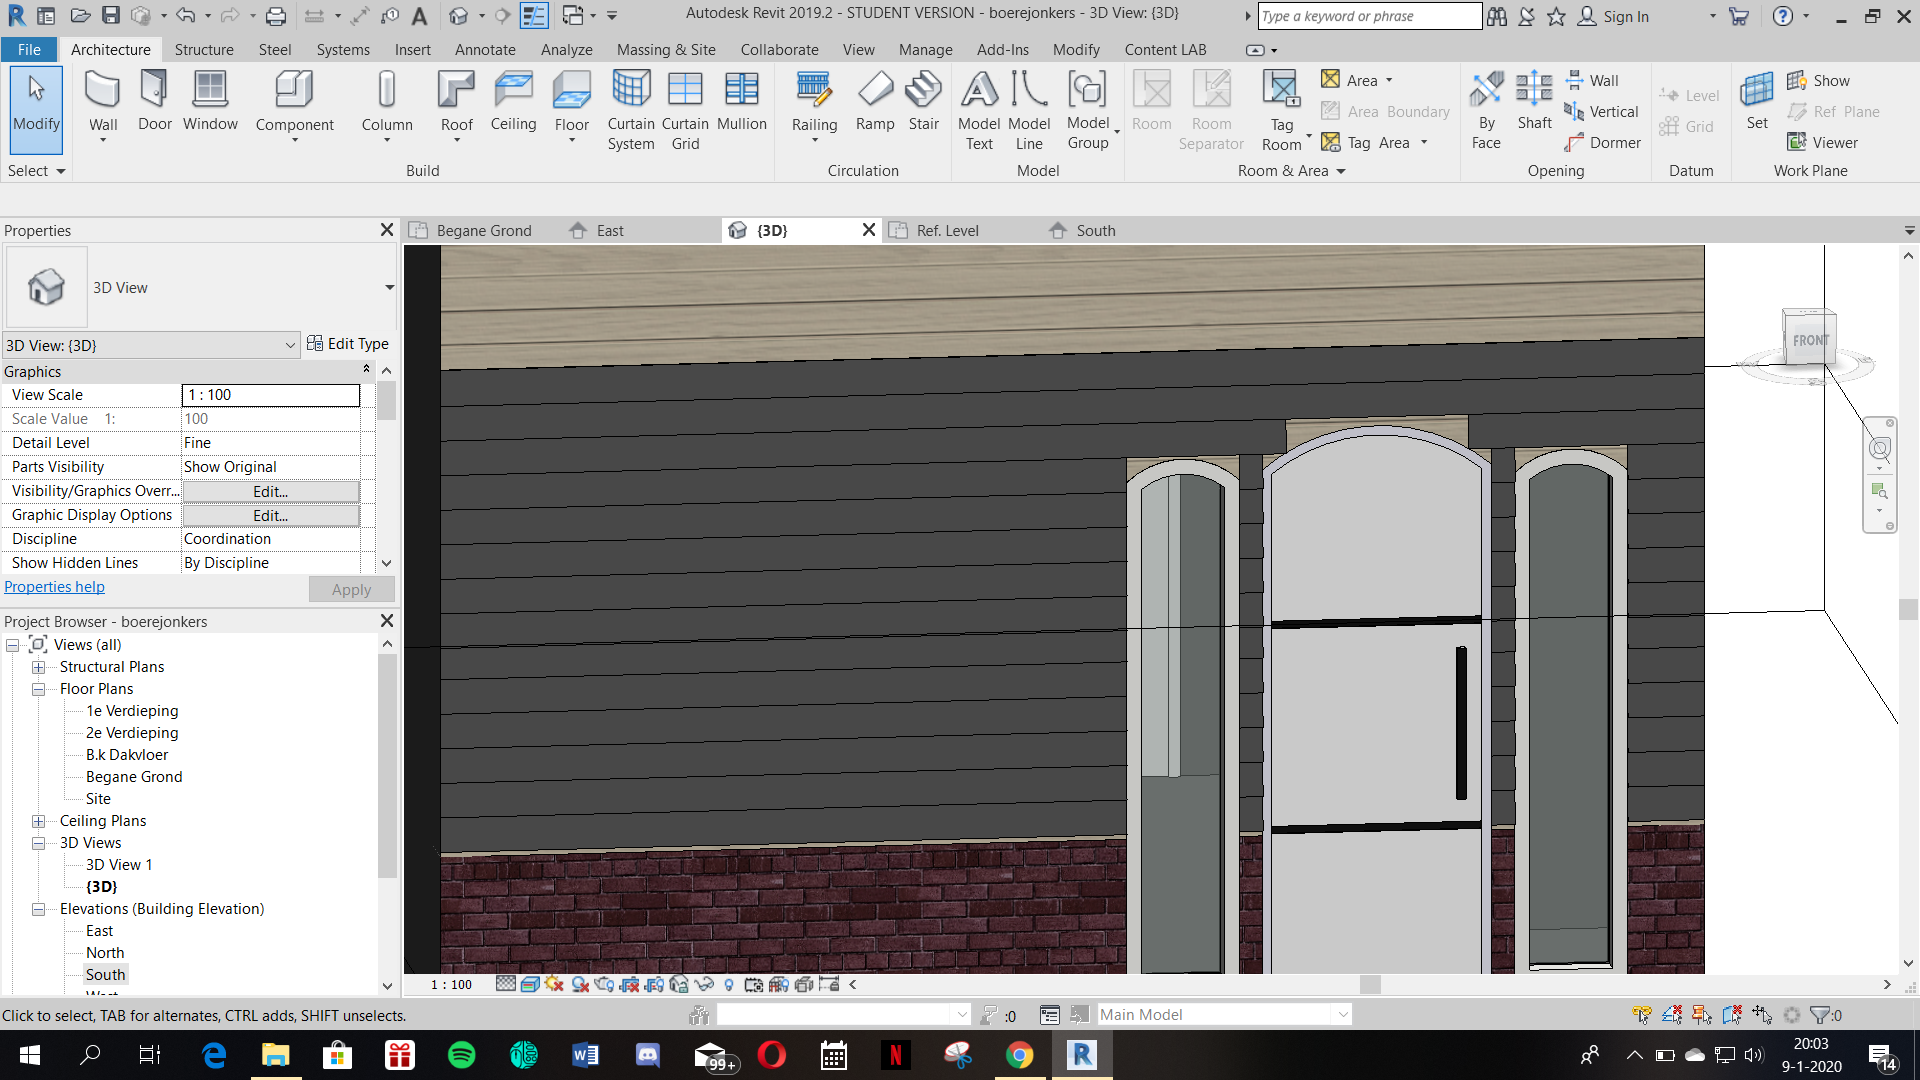Switch to the Annotate ribbon tab
1920x1080 pixels.
point(485,49)
